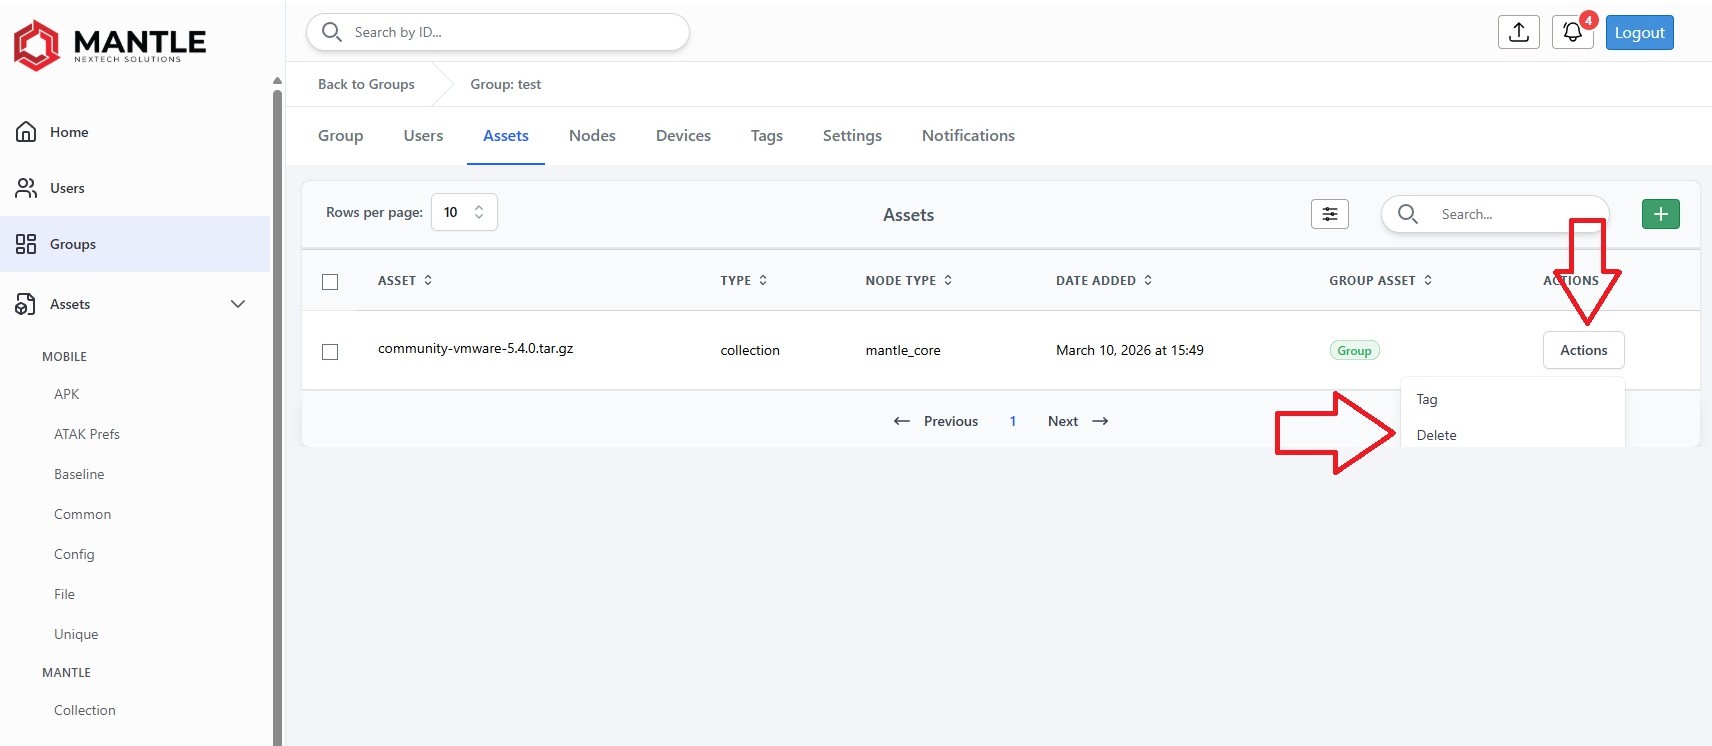
Task: Sort by ASSET column
Action: click(405, 280)
